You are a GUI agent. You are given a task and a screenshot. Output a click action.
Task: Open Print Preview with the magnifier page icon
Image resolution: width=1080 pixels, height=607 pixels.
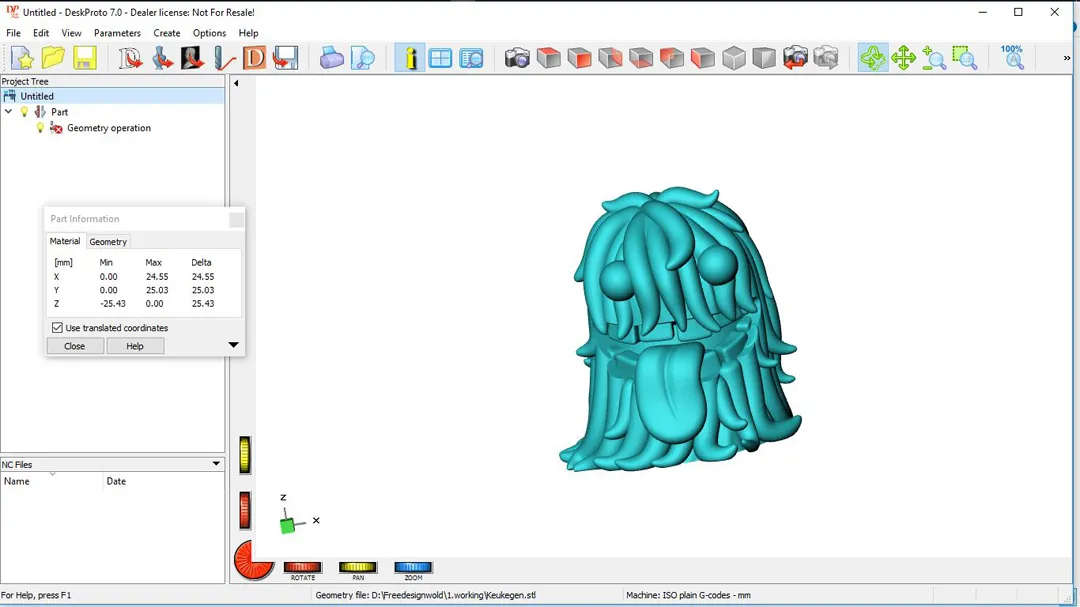pyautogui.click(x=363, y=58)
